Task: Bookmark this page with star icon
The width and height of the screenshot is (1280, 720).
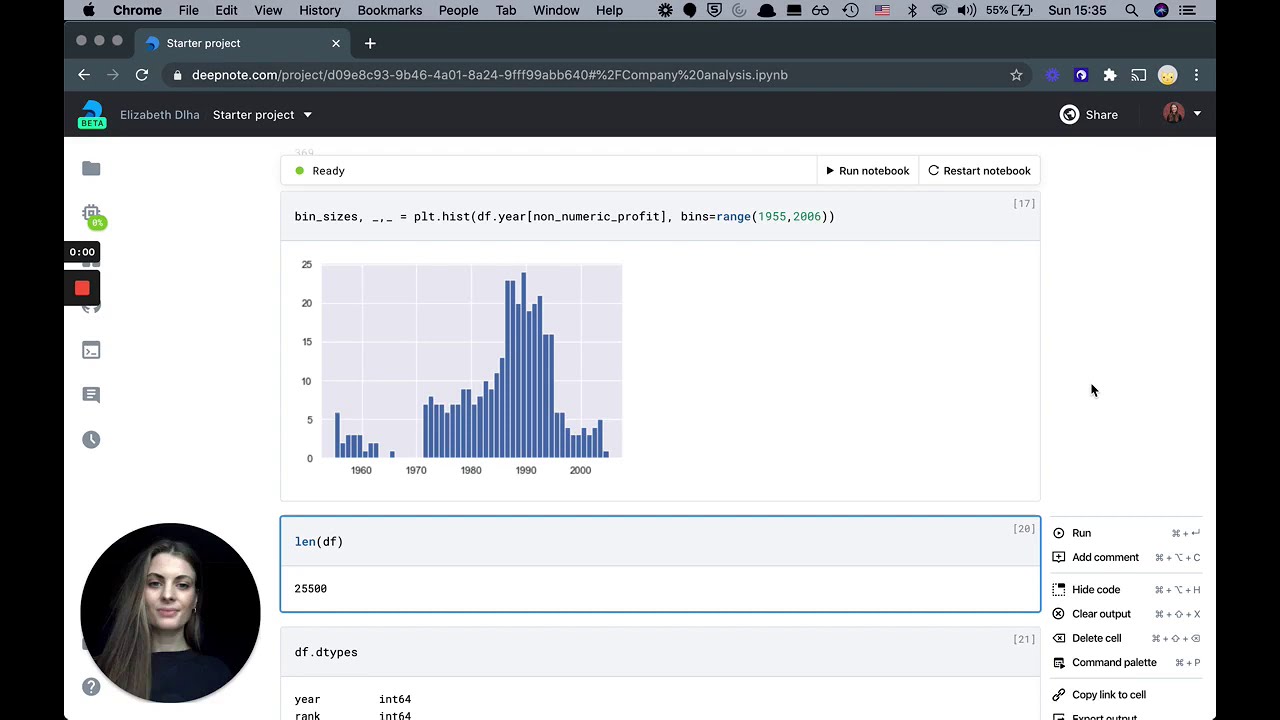Action: (1016, 75)
